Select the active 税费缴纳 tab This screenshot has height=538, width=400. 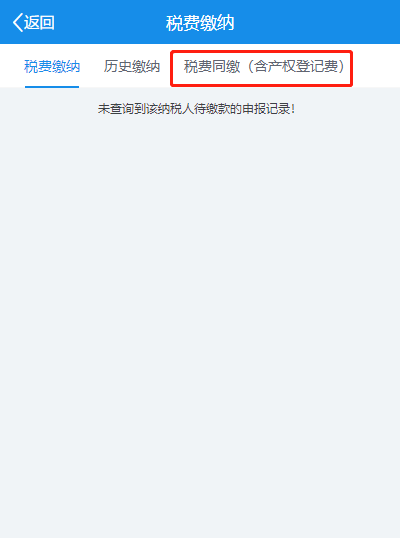[52, 67]
